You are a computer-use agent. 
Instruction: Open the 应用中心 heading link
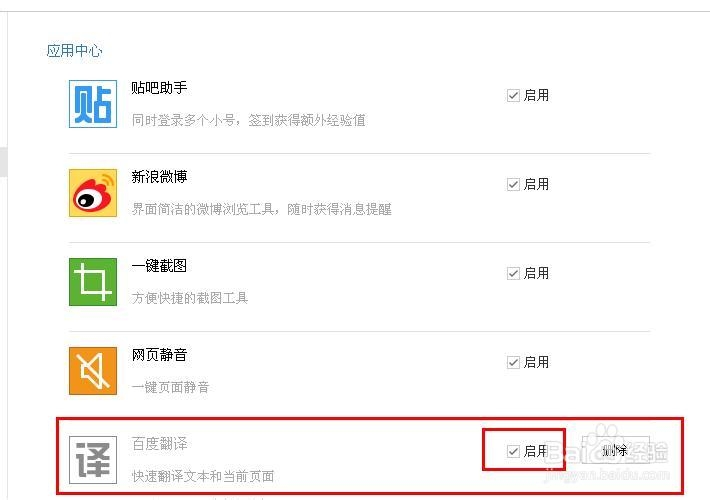click(74, 51)
